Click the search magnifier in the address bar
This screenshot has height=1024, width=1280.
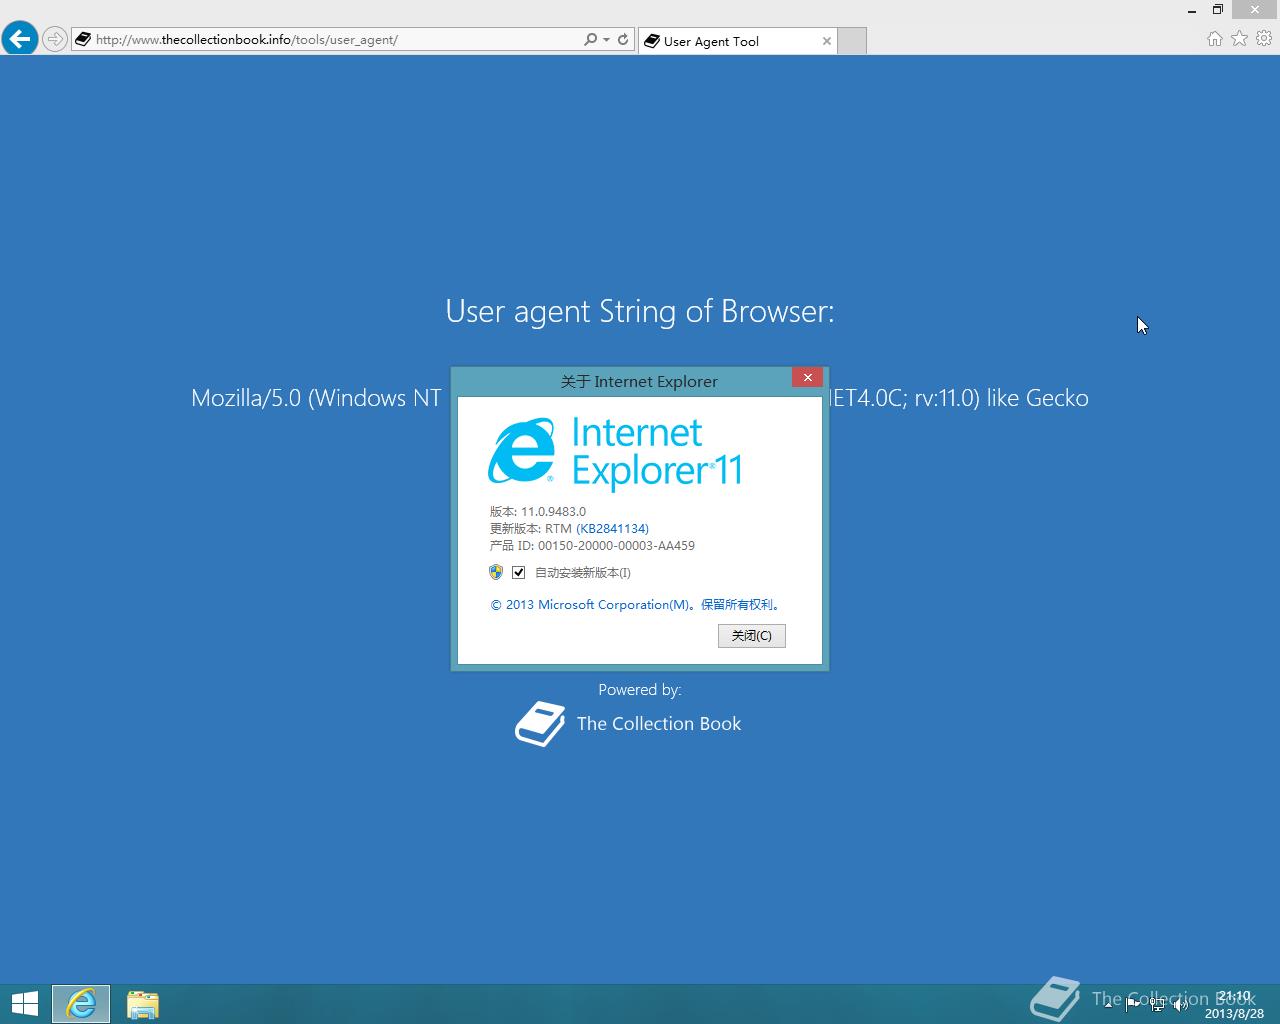click(590, 40)
